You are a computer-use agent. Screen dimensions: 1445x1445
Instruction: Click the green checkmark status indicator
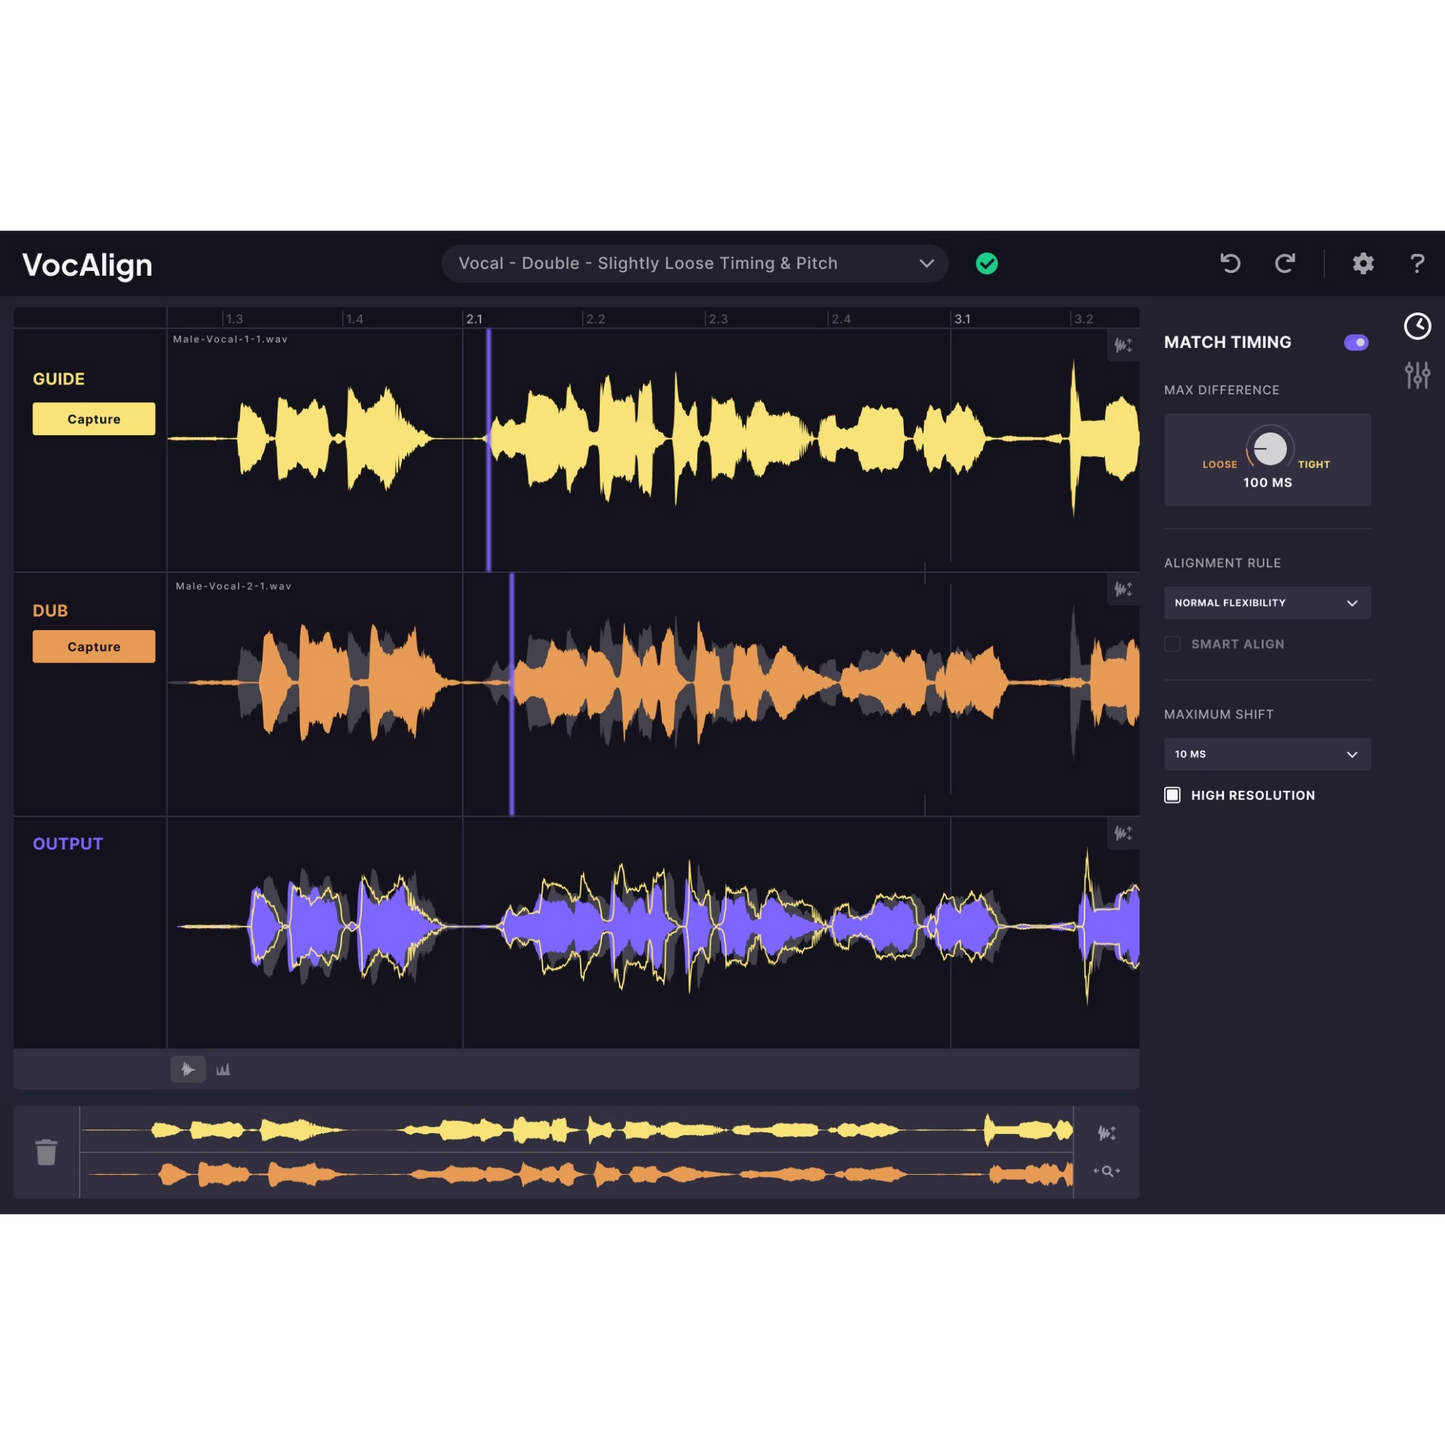coord(987,263)
